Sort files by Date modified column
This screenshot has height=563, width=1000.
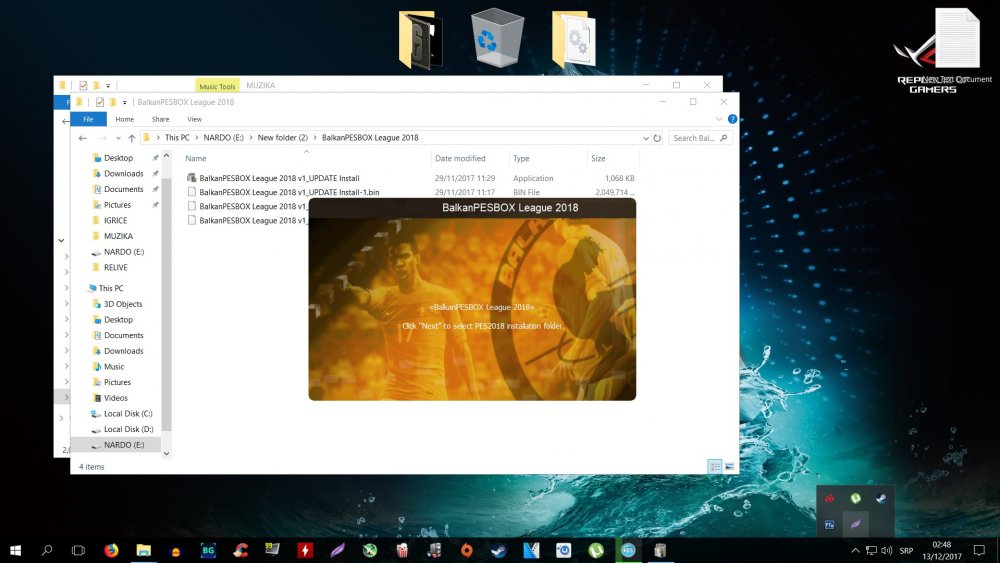tap(460, 158)
